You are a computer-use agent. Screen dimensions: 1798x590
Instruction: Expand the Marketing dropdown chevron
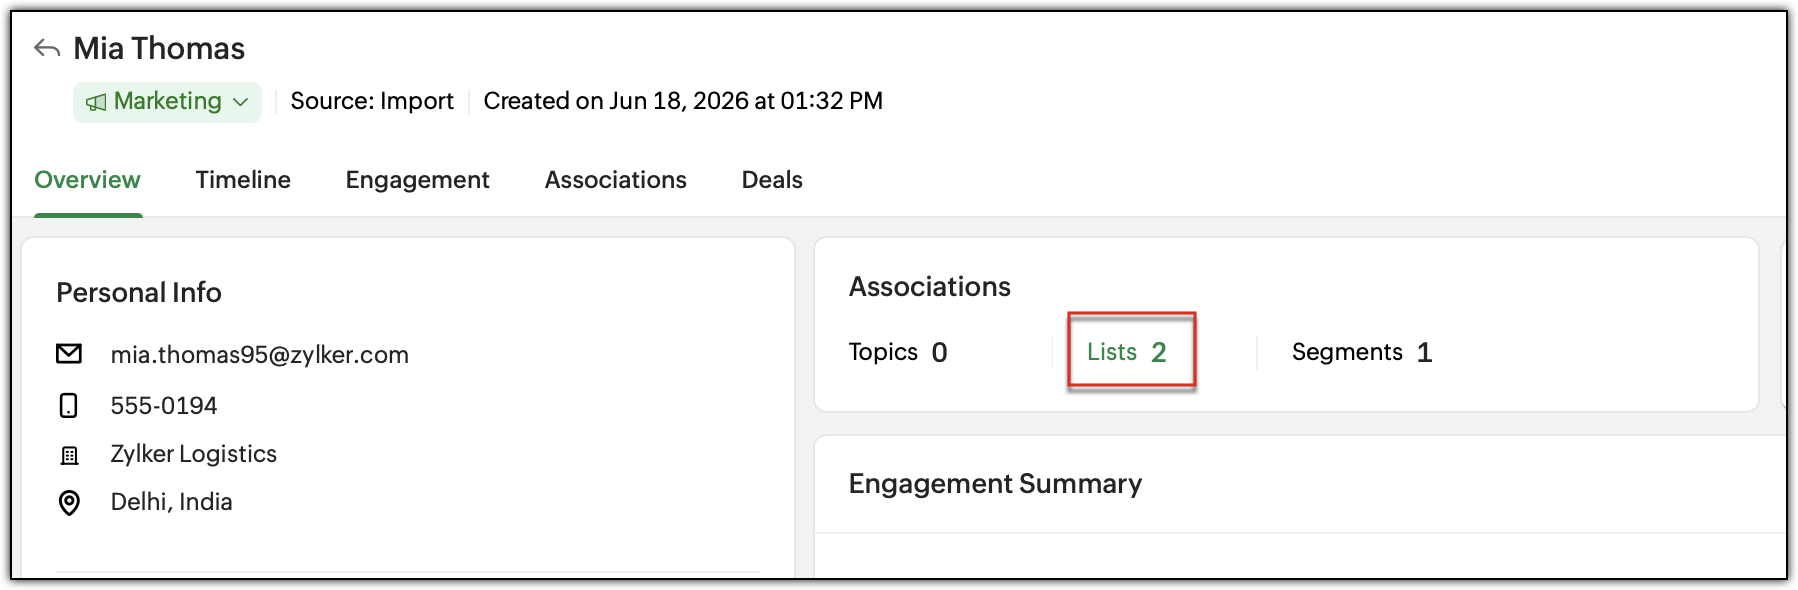pos(240,102)
